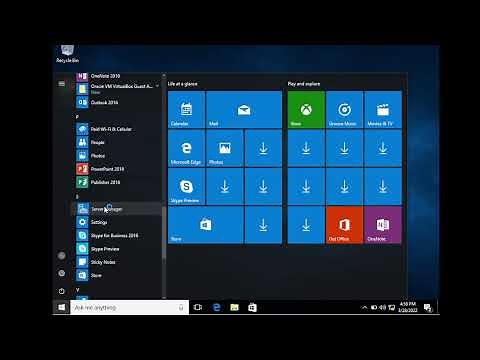This screenshot has height=360, width=480.
Task: Open the Calendar tile
Action: click(186, 109)
